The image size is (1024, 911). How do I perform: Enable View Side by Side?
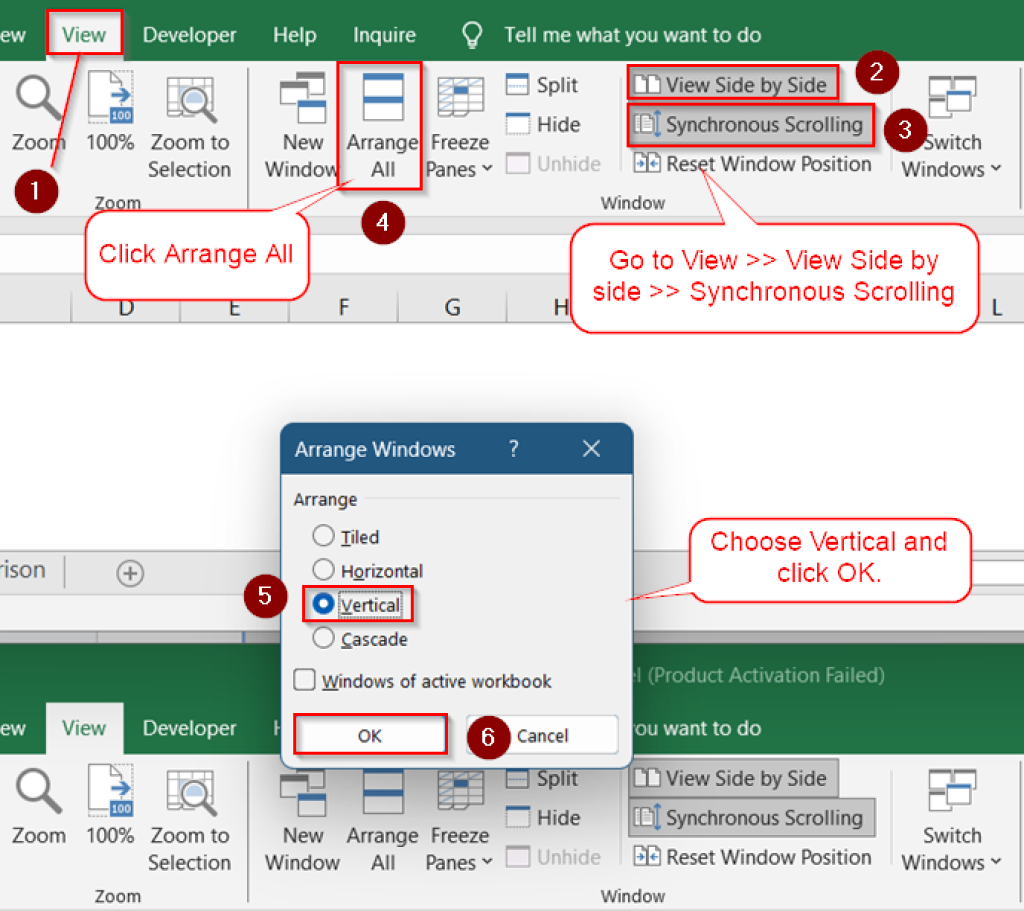click(x=732, y=84)
